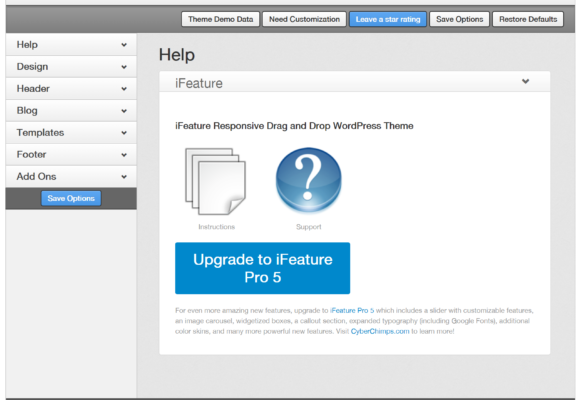Click Save Options in the top bar
This screenshot has width=580, height=400.
click(459, 19)
